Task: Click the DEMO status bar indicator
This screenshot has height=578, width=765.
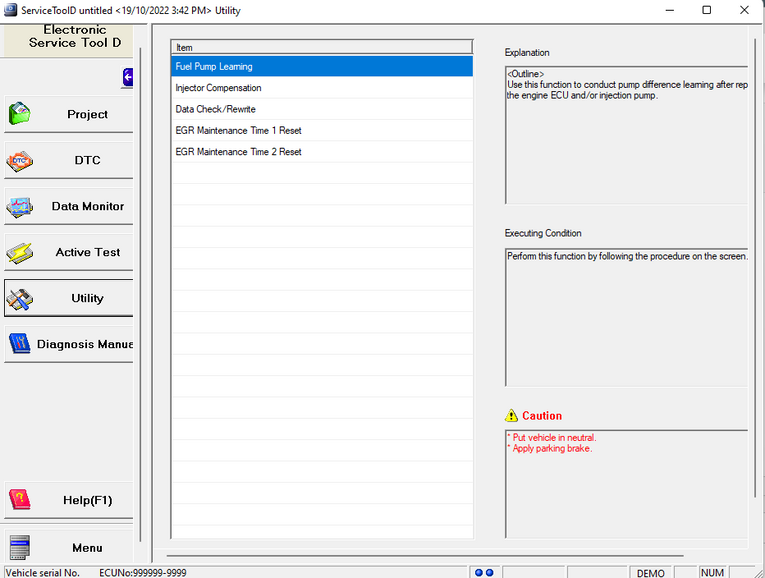Action: pyautogui.click(x=650, y=572)
